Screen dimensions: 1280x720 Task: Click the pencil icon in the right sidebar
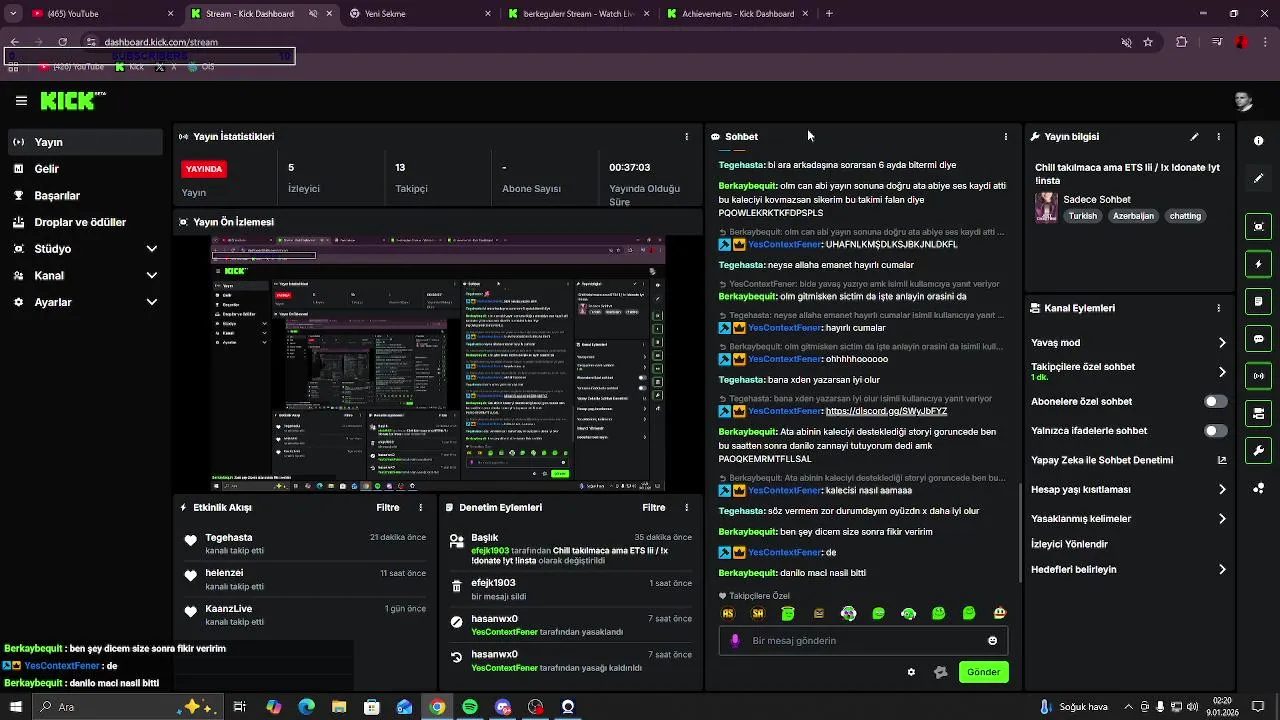(1258, 178)
